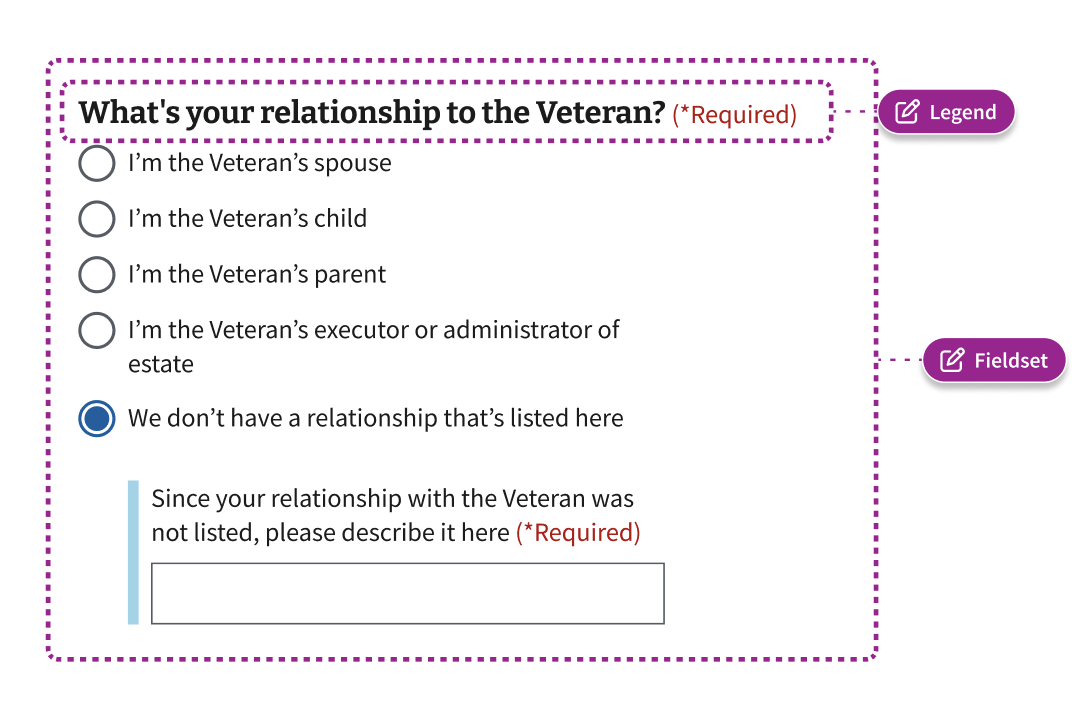Choose the "I'm the Veteran's spouse" radio button
The width and height of the screenshot is (1092, 704).
pos(97,163)
